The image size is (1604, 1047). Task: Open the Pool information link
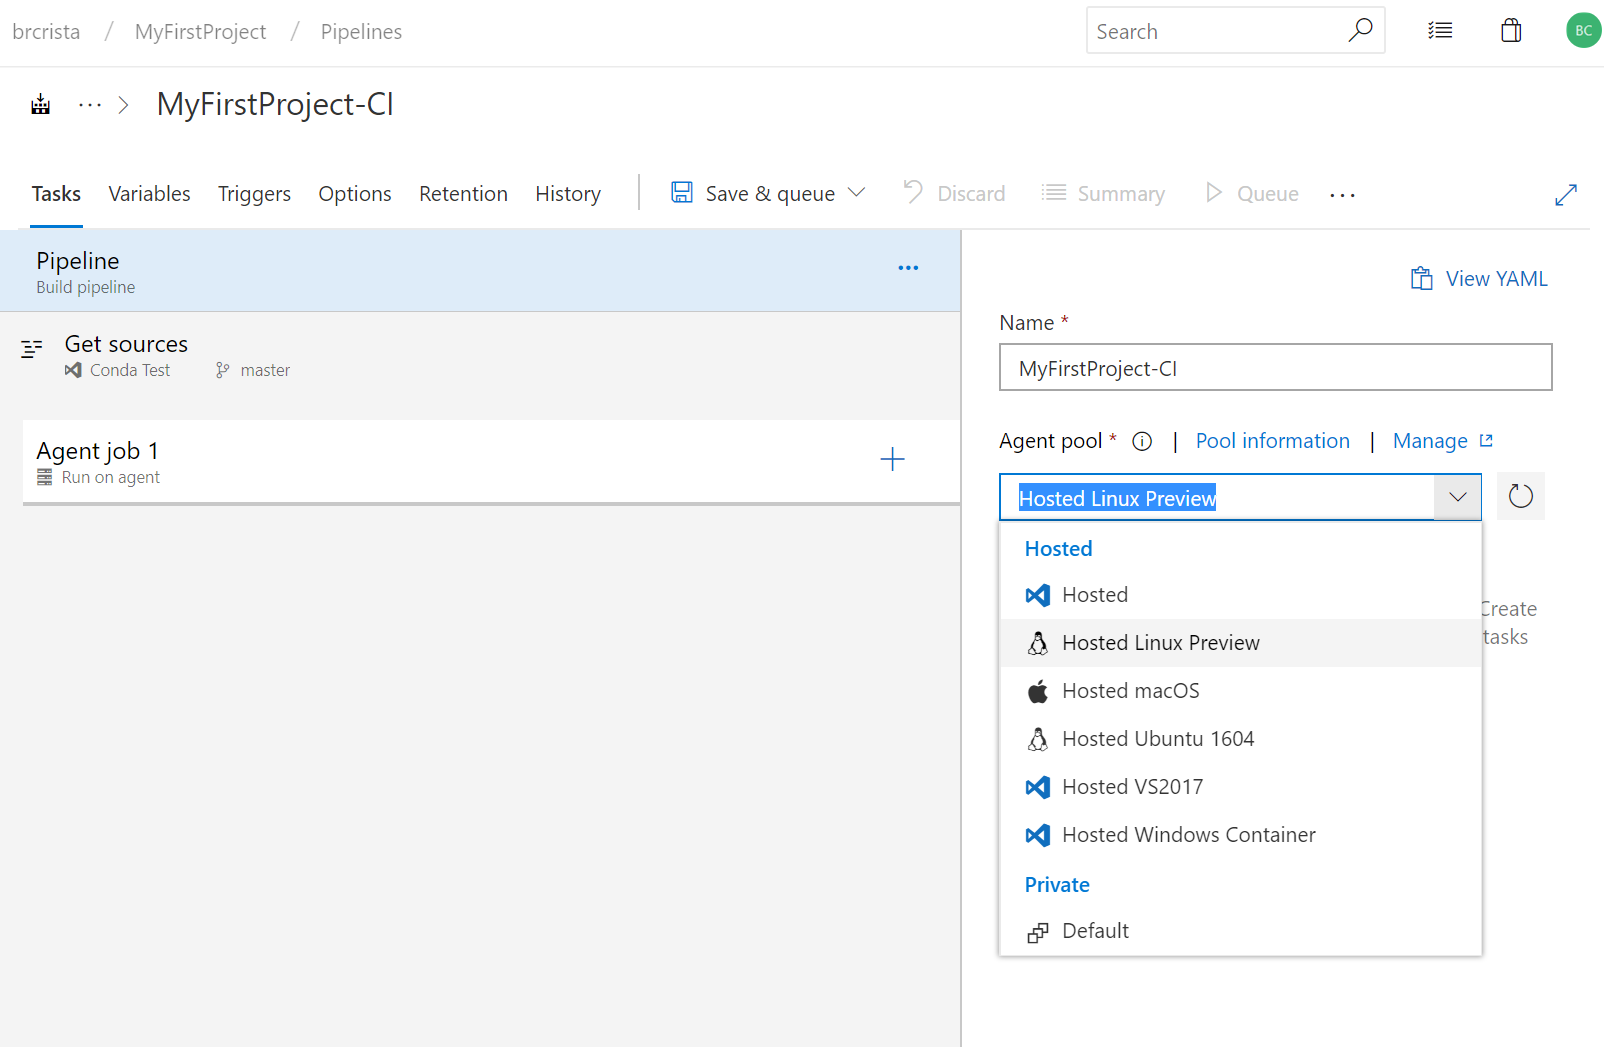coord(1272,441)
